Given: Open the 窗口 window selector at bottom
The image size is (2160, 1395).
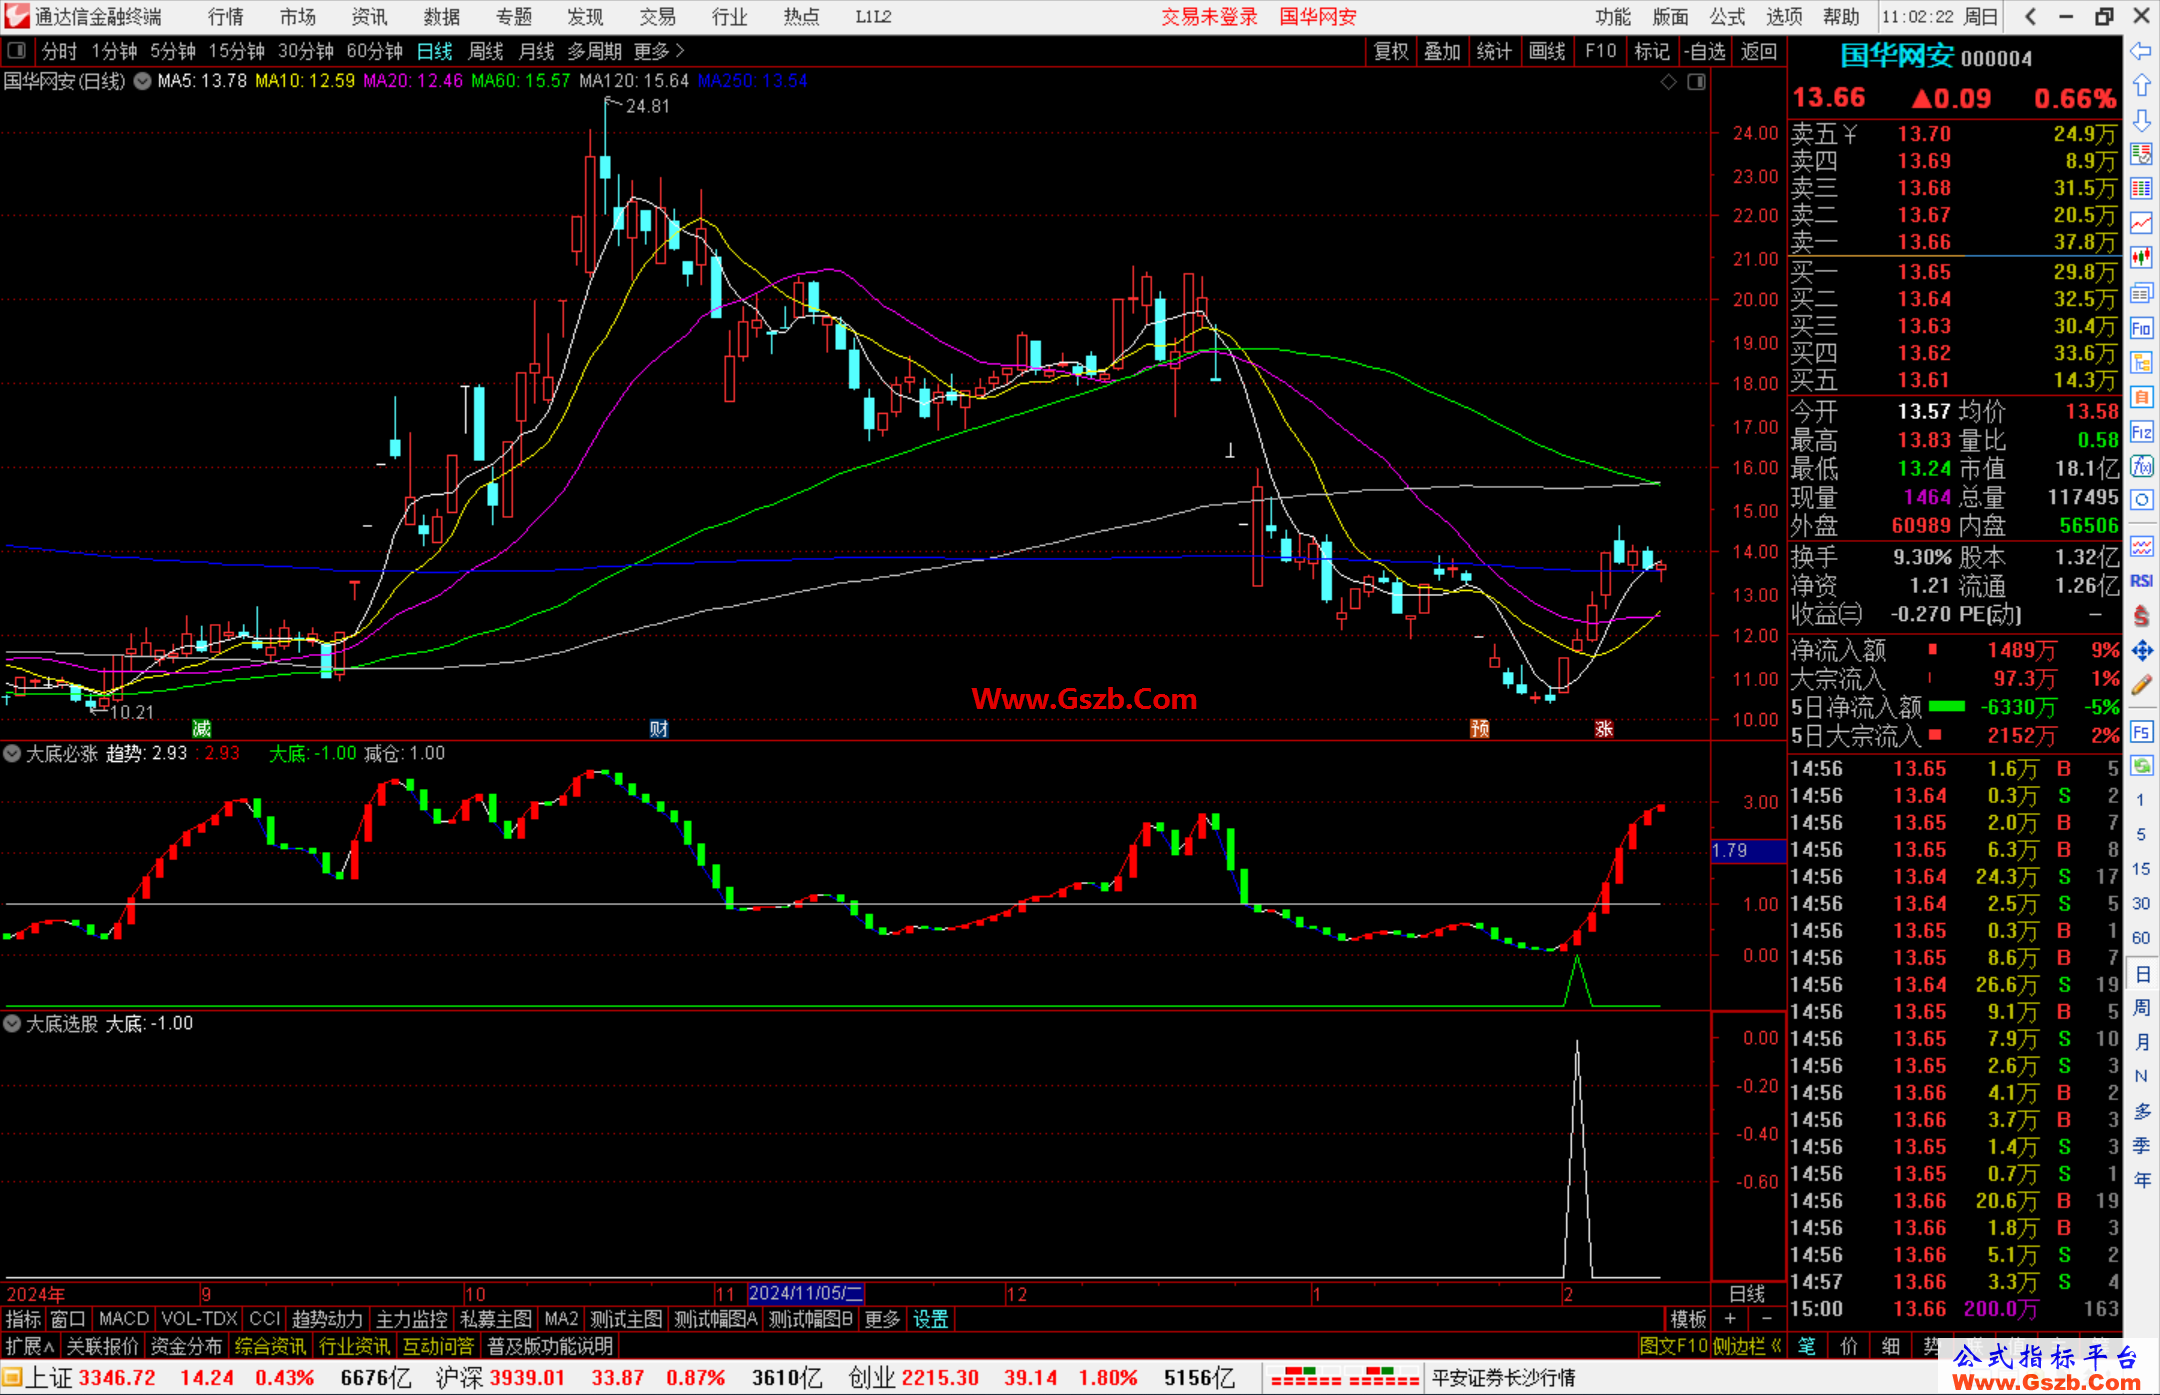Looking at the screenshot, I should coord(68,1319).
